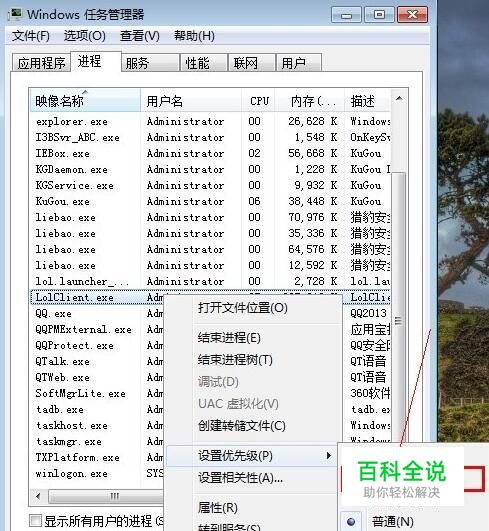This screenshot has width=489, height=531.
Task: Select the tadb.exe process
Action: [x=97, y=409]
